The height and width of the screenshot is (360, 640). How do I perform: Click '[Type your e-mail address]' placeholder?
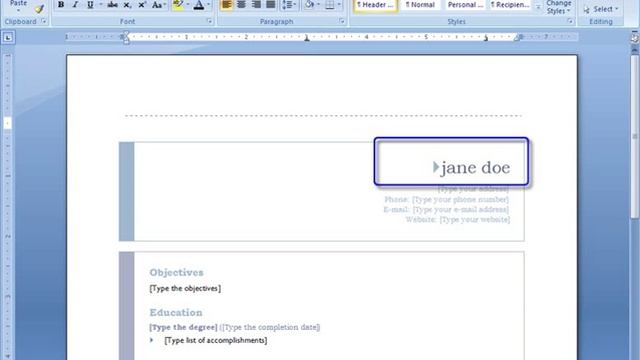[461, 209]
